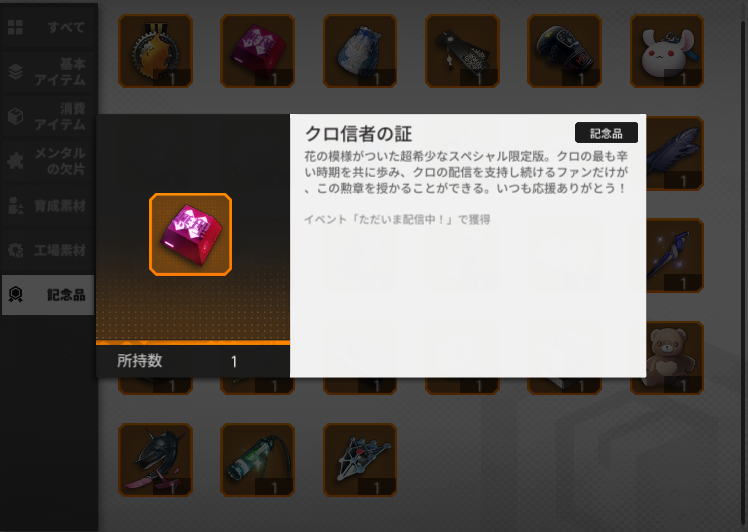Select the white bunny plush item
The height and width of the screenshot is (532, 748).
coord(667,51)
